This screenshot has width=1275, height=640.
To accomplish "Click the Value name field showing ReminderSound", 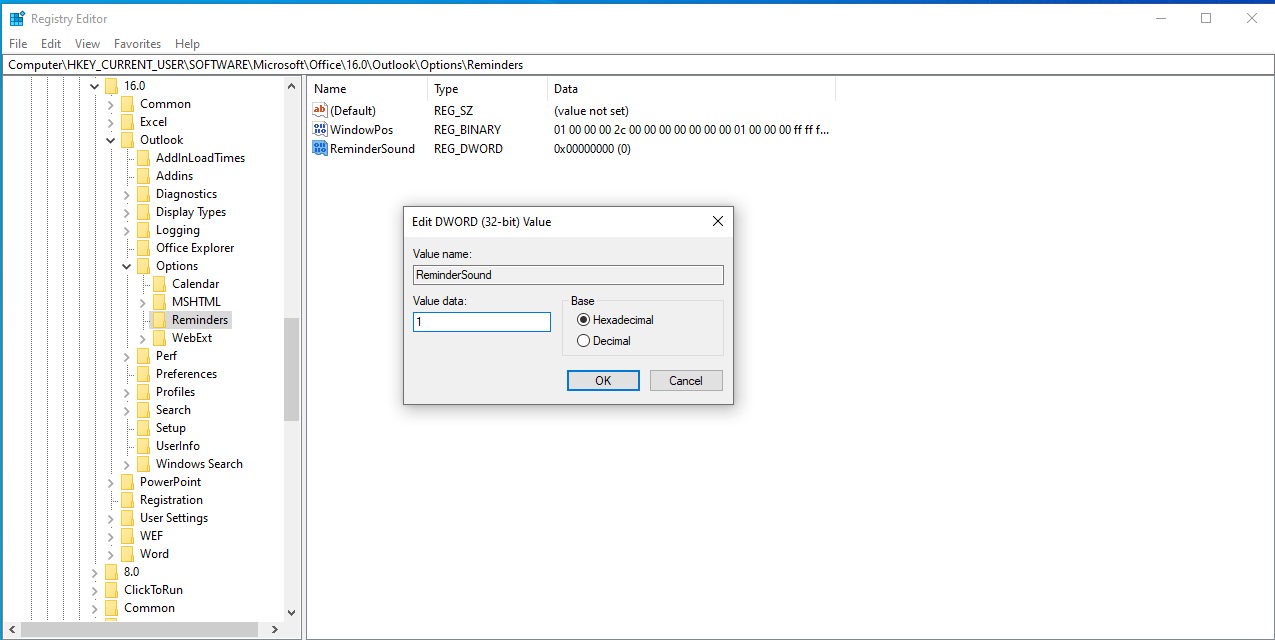I will pos(568,275).
